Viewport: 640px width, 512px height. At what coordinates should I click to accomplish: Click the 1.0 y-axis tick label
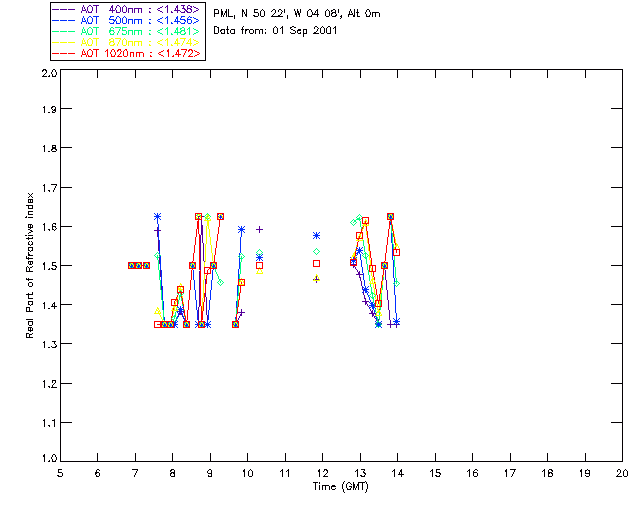coord(49,458)
